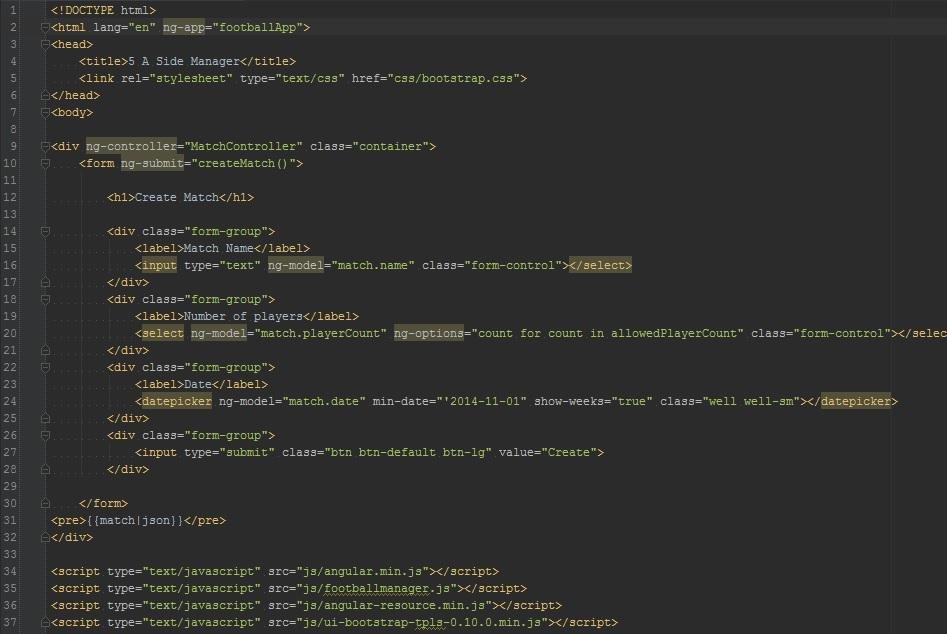Toggle fold marker at closing div on line 32
Screen dimensions: 947x634
tap(45, 537)
